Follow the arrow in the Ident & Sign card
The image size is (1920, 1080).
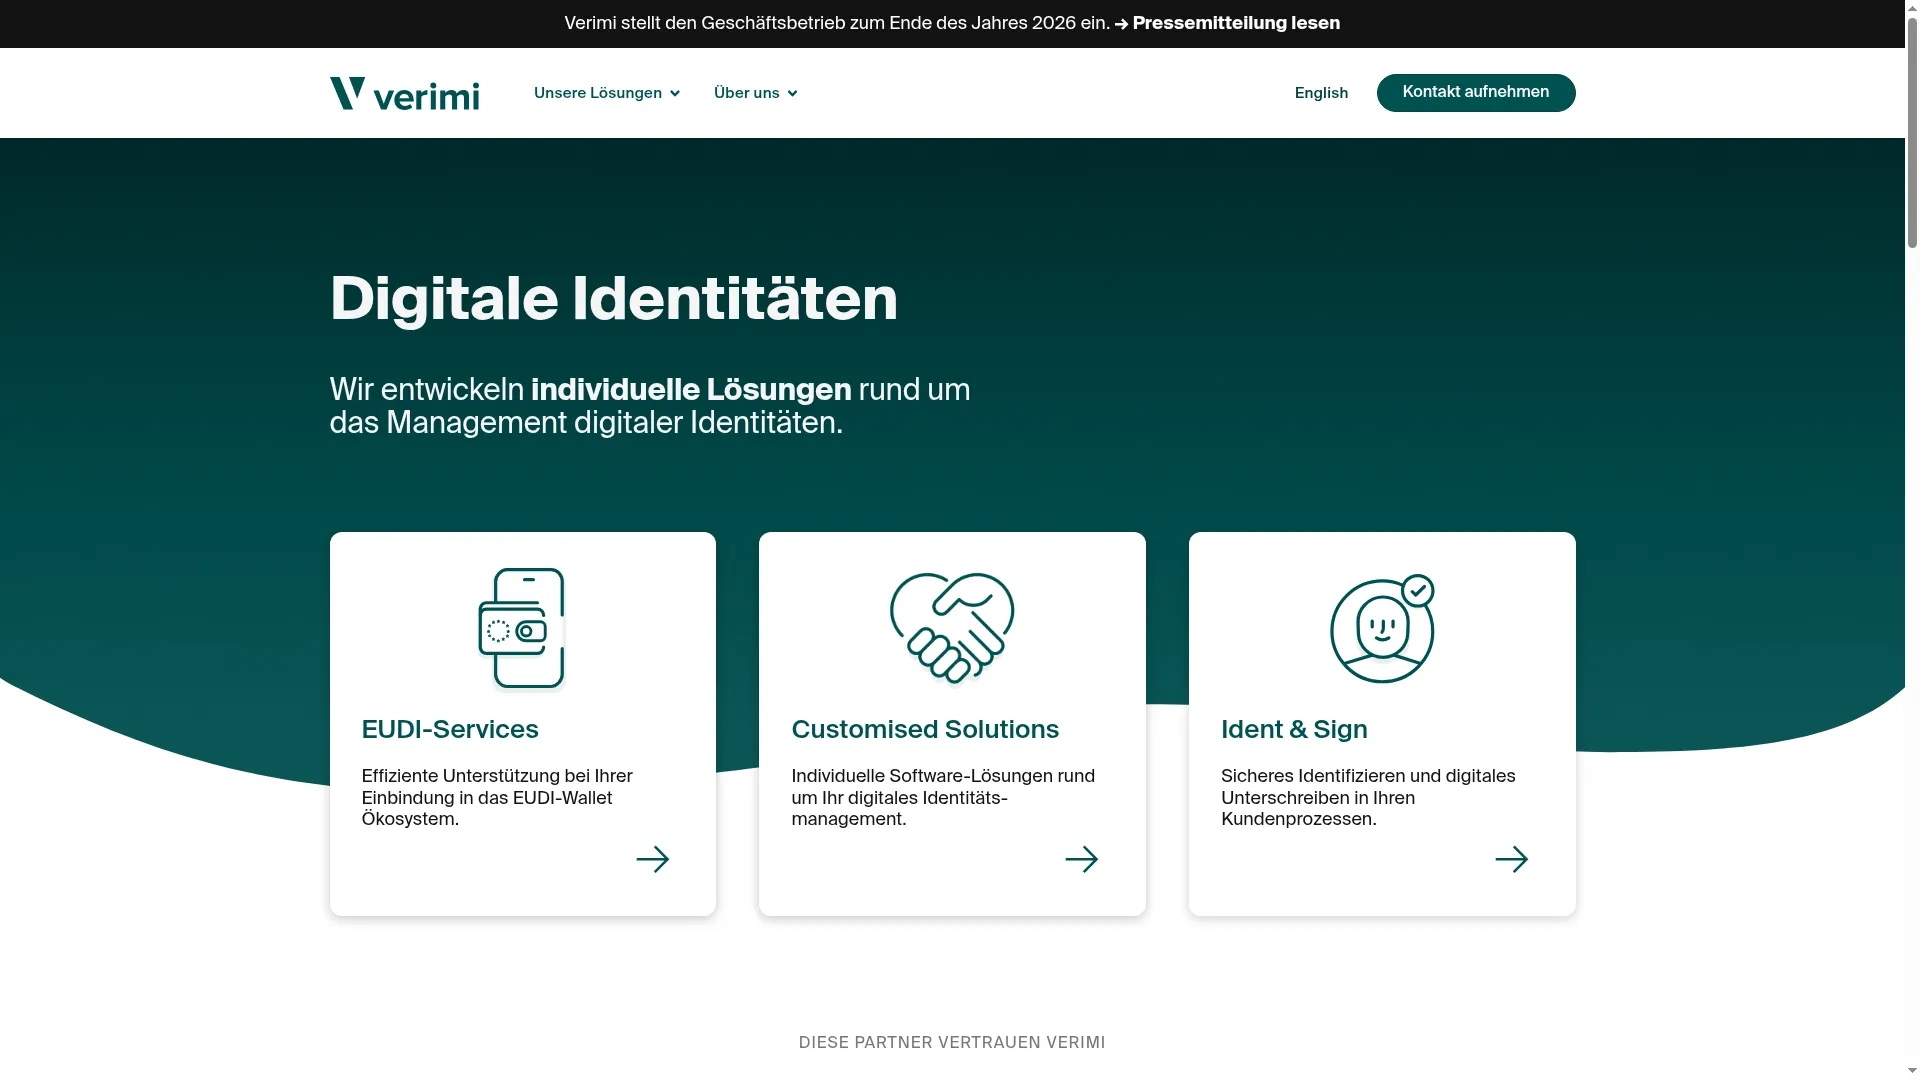(1512, 859)
